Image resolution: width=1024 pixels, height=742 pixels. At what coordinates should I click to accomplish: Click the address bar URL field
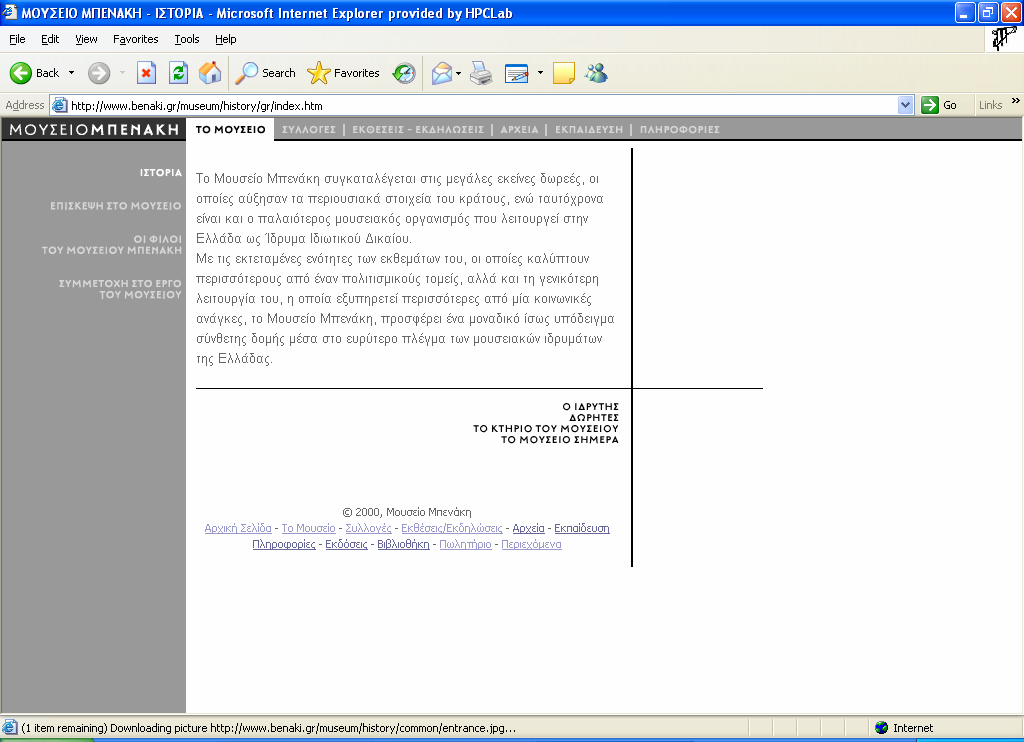tap(482, 105)
